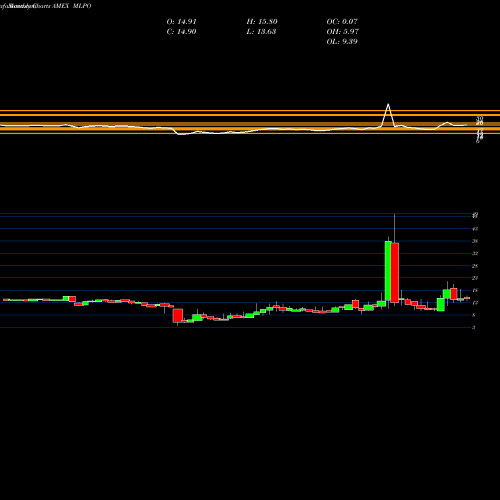Click the low price value L: 13.63

pyautogui.click(x=261, y=32)
